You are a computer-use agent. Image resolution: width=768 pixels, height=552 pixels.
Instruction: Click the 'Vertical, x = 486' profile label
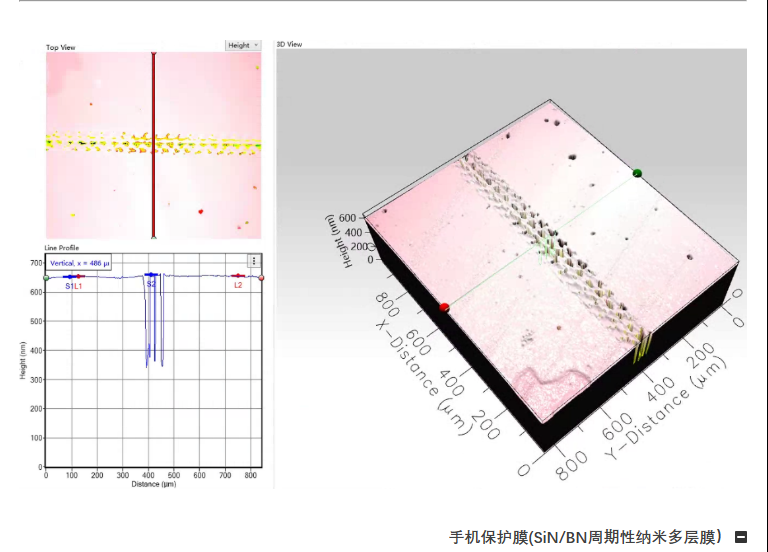click(80, 262)
